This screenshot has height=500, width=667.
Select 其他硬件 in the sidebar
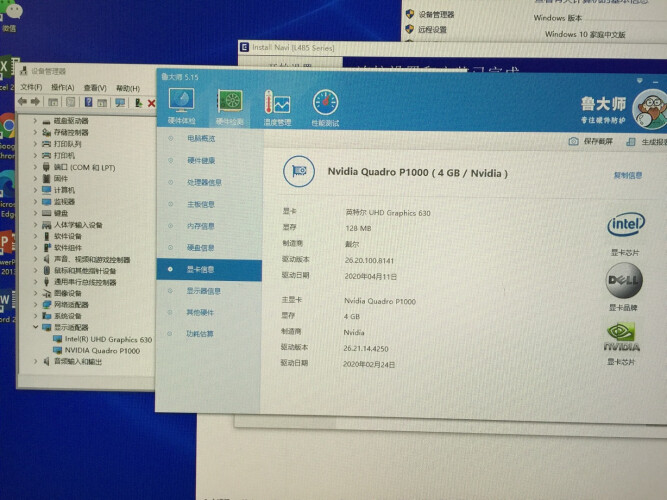(200, 313)
